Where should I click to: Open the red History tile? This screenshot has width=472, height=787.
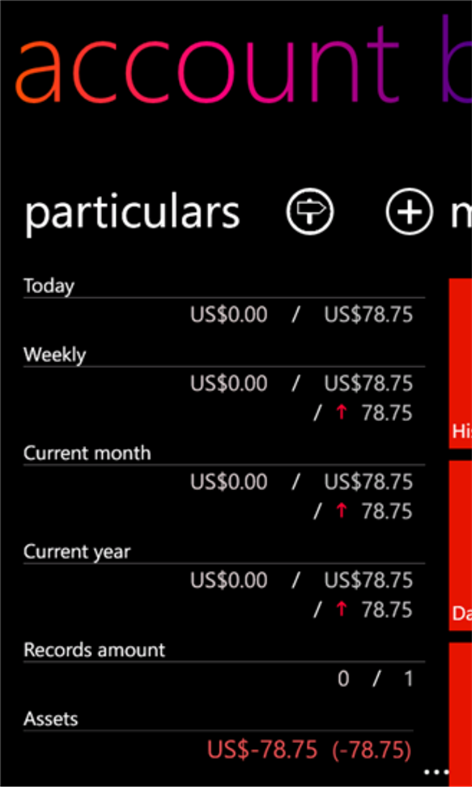[460, 363]
